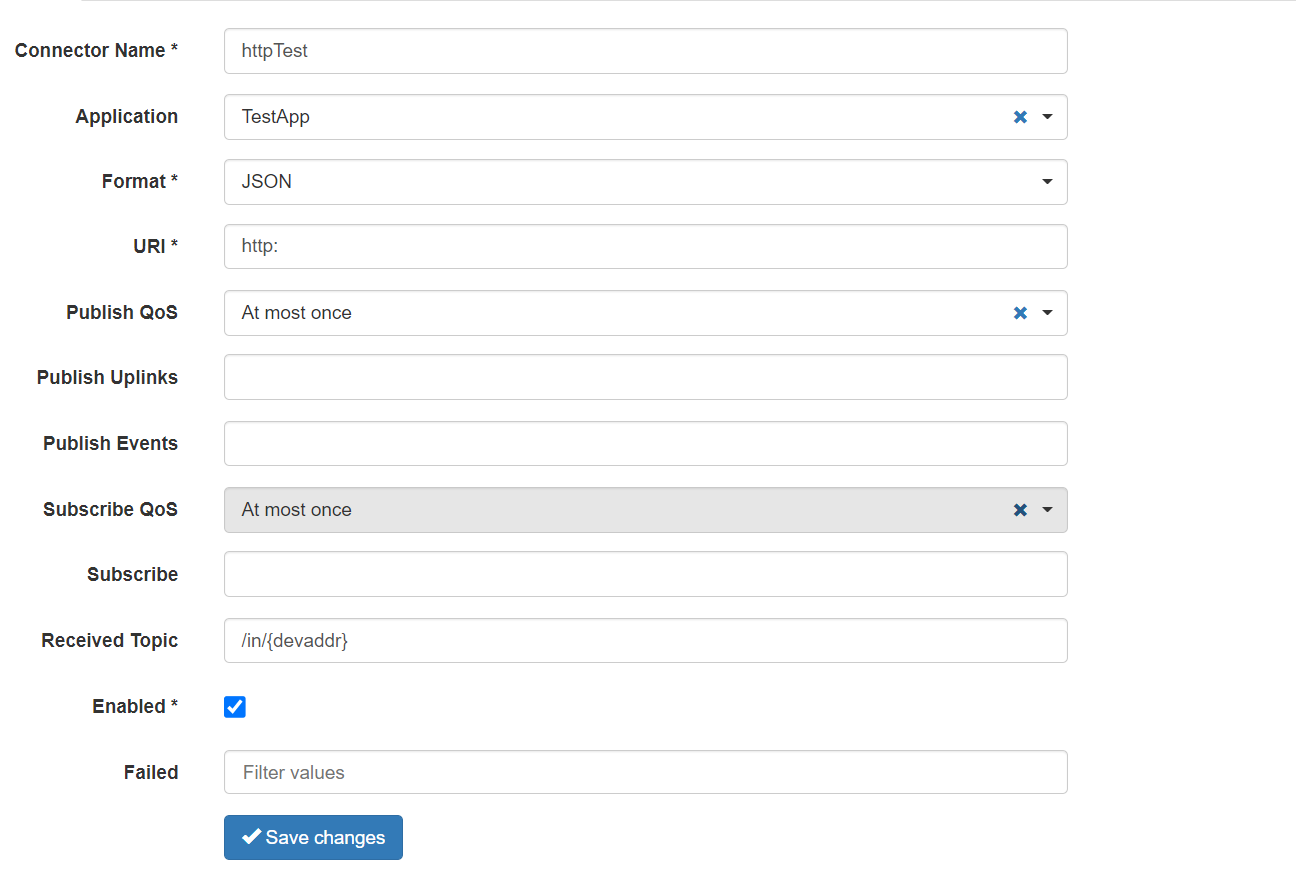Click the Received Topic field
The width and height of the screenshot is (1296, 871).
pos(645,640)
